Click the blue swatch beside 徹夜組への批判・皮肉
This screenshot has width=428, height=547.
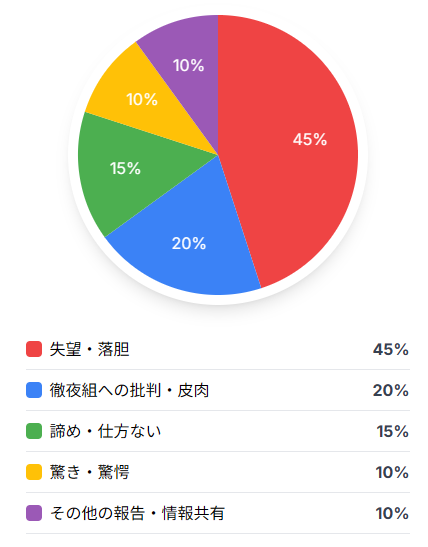tap(34, 390)
